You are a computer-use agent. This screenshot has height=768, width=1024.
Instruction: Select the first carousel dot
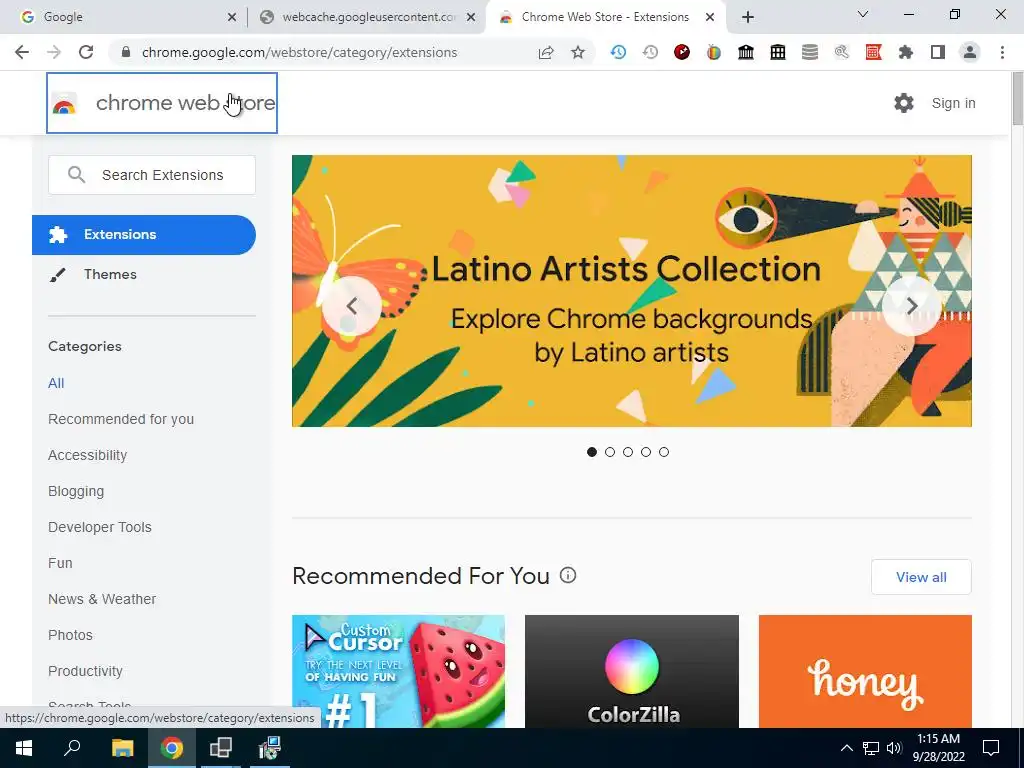point(592,452)
